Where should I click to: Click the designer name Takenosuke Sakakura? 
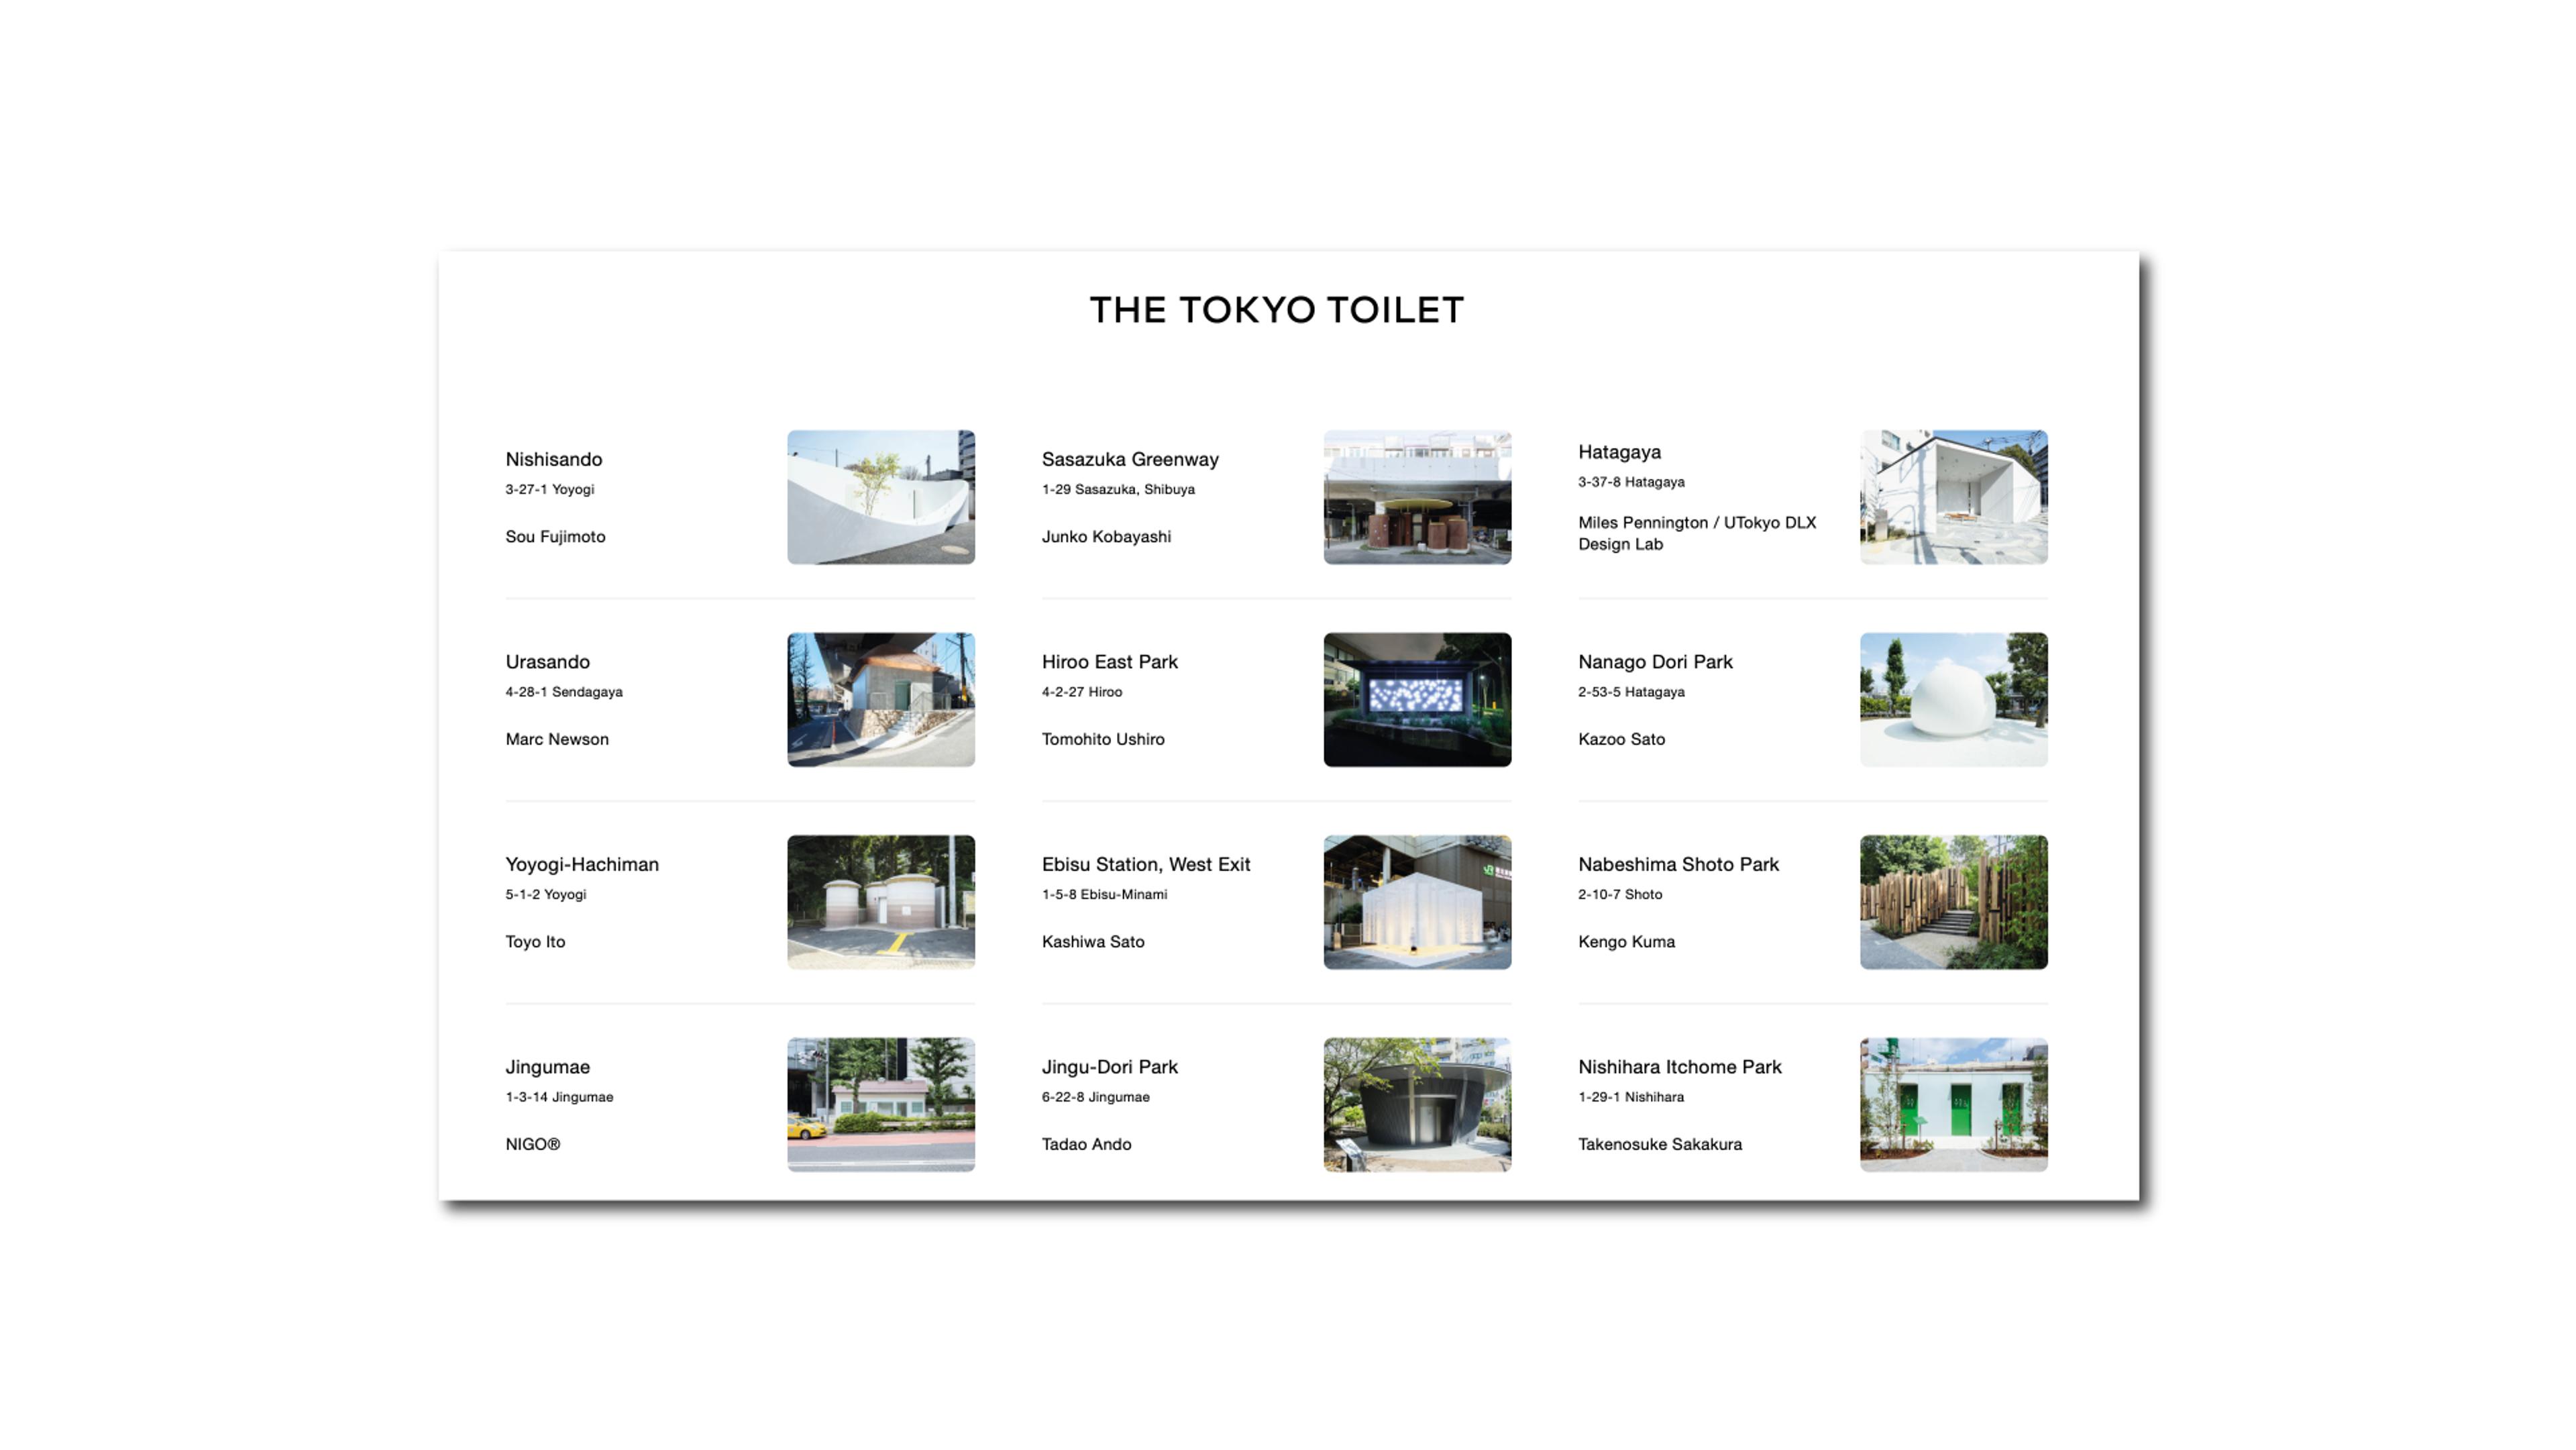pos(1660,1144)
